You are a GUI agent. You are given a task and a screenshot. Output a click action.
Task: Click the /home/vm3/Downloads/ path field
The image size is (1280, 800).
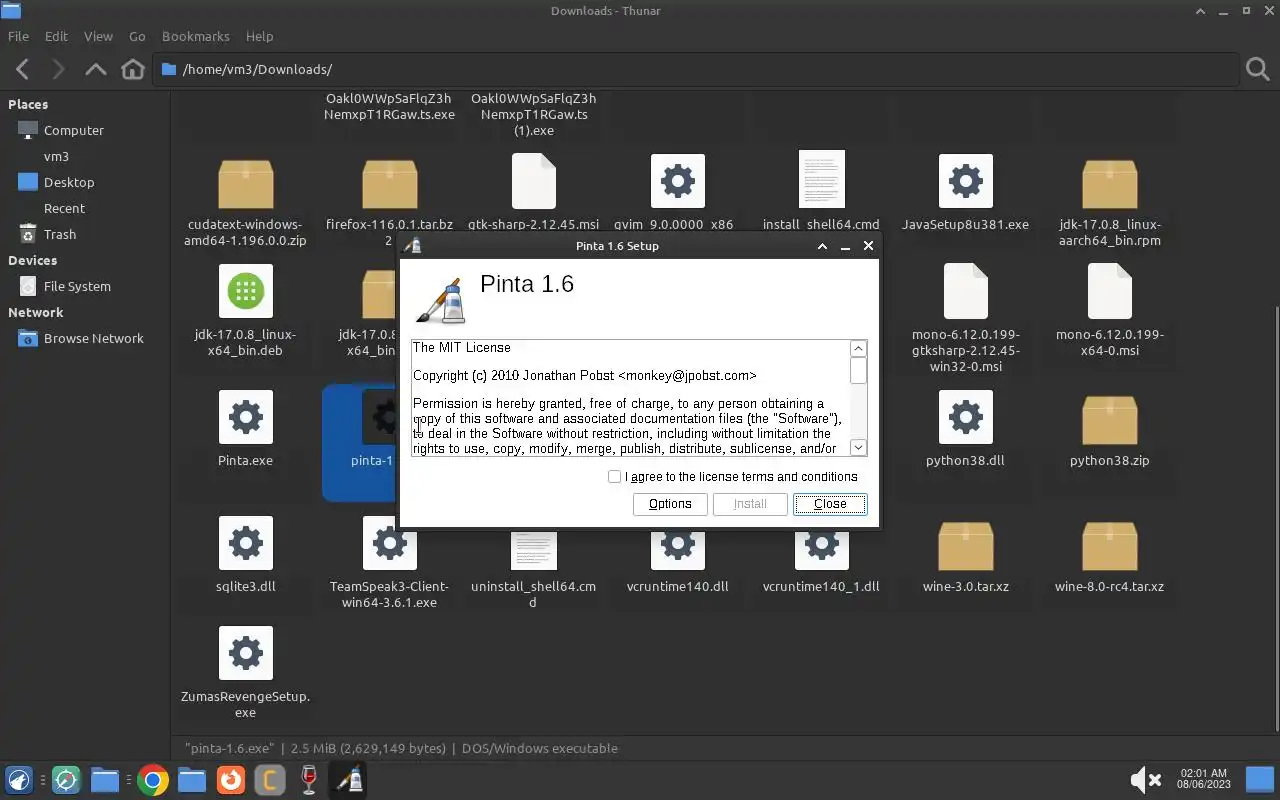695,69
